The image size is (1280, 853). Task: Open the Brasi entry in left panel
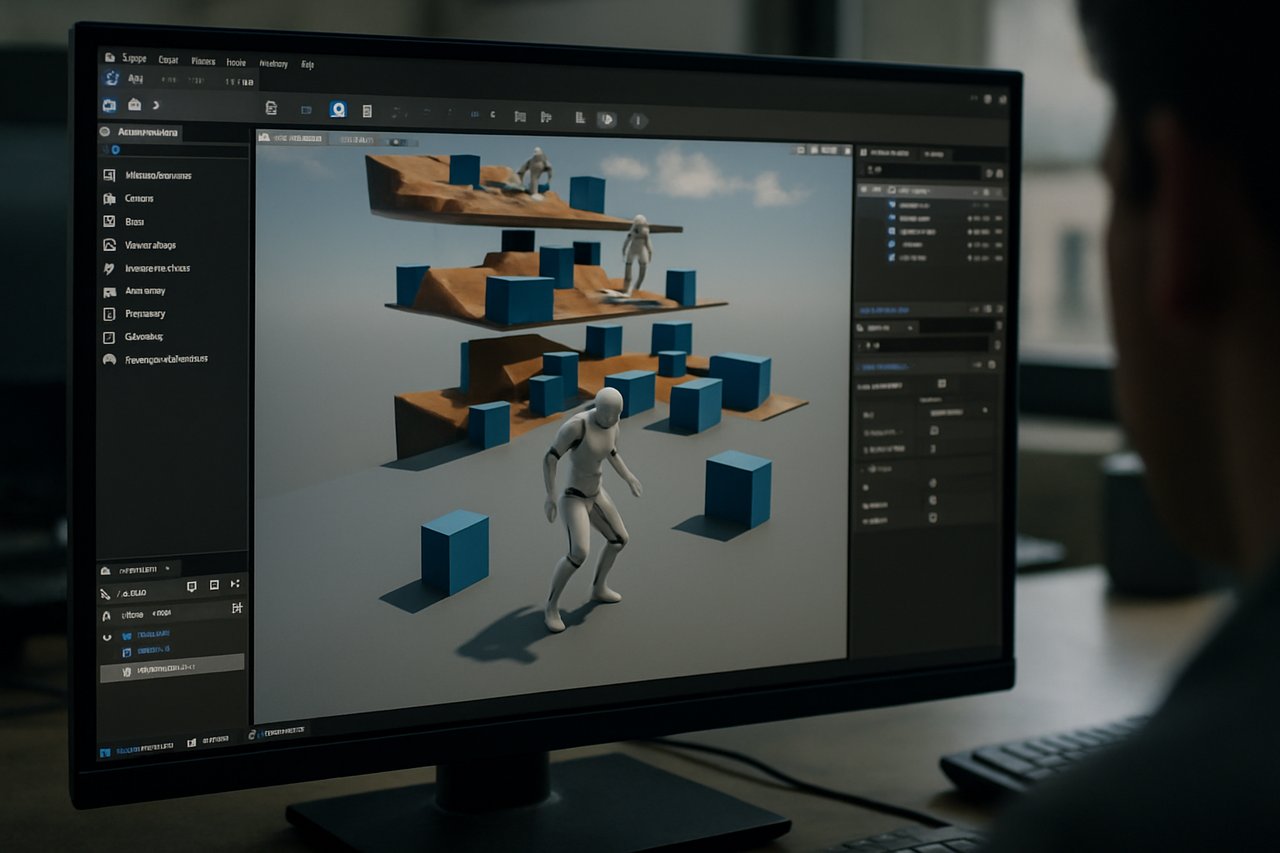135,221
